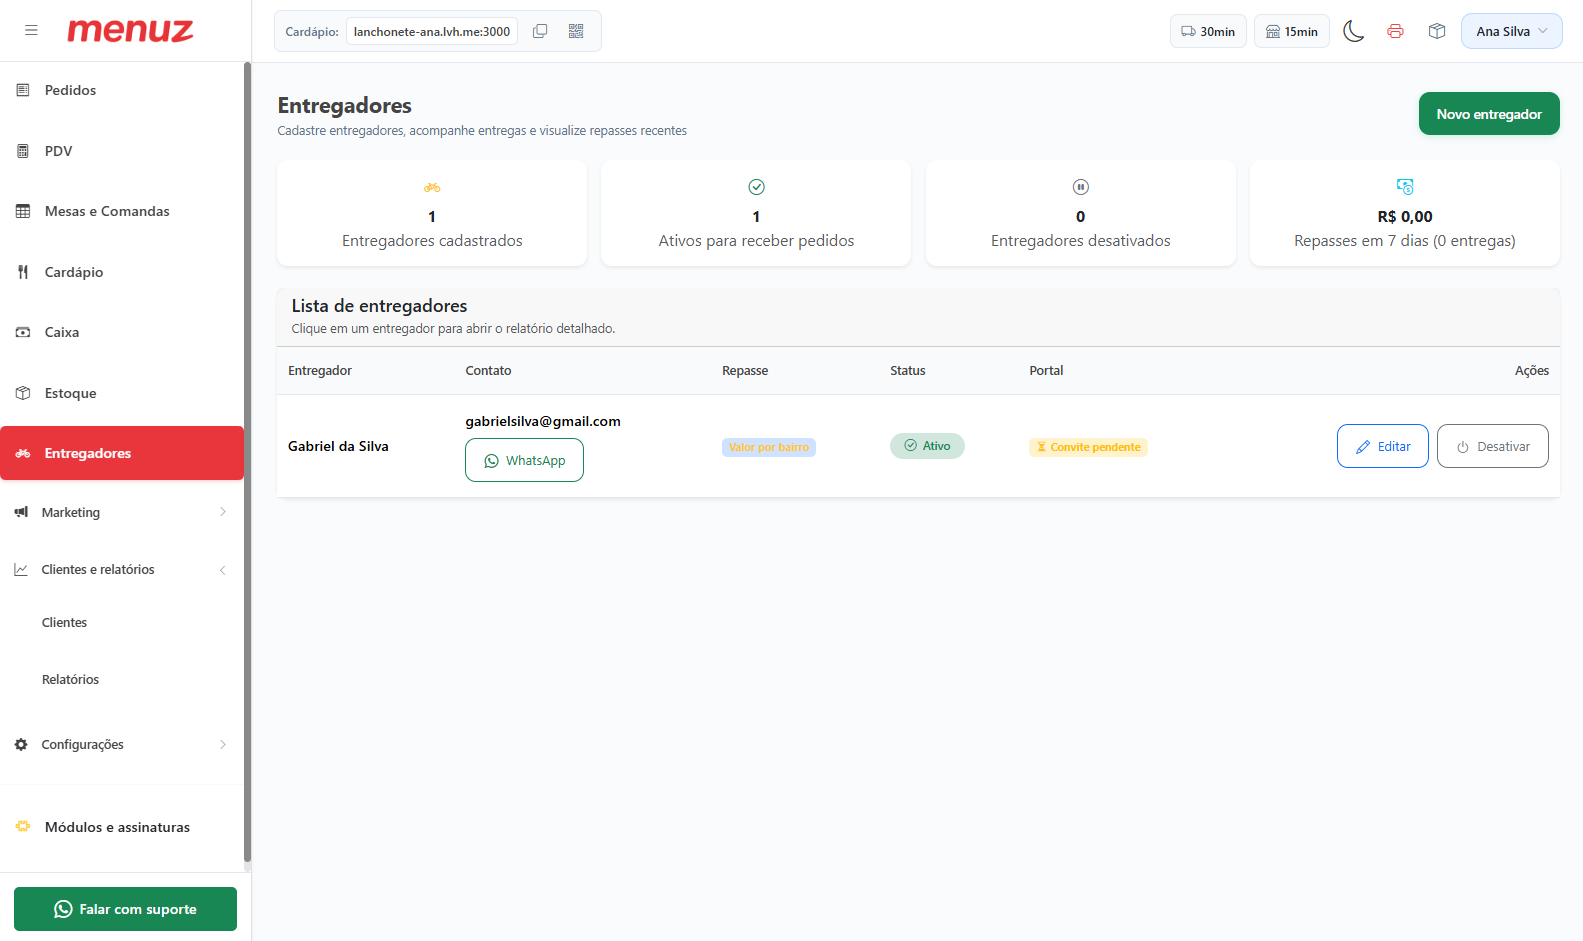Copy the cardápio link icon
Image resolution: width=1583 pixels, height=941 pixels.
(x=540, y=31)
